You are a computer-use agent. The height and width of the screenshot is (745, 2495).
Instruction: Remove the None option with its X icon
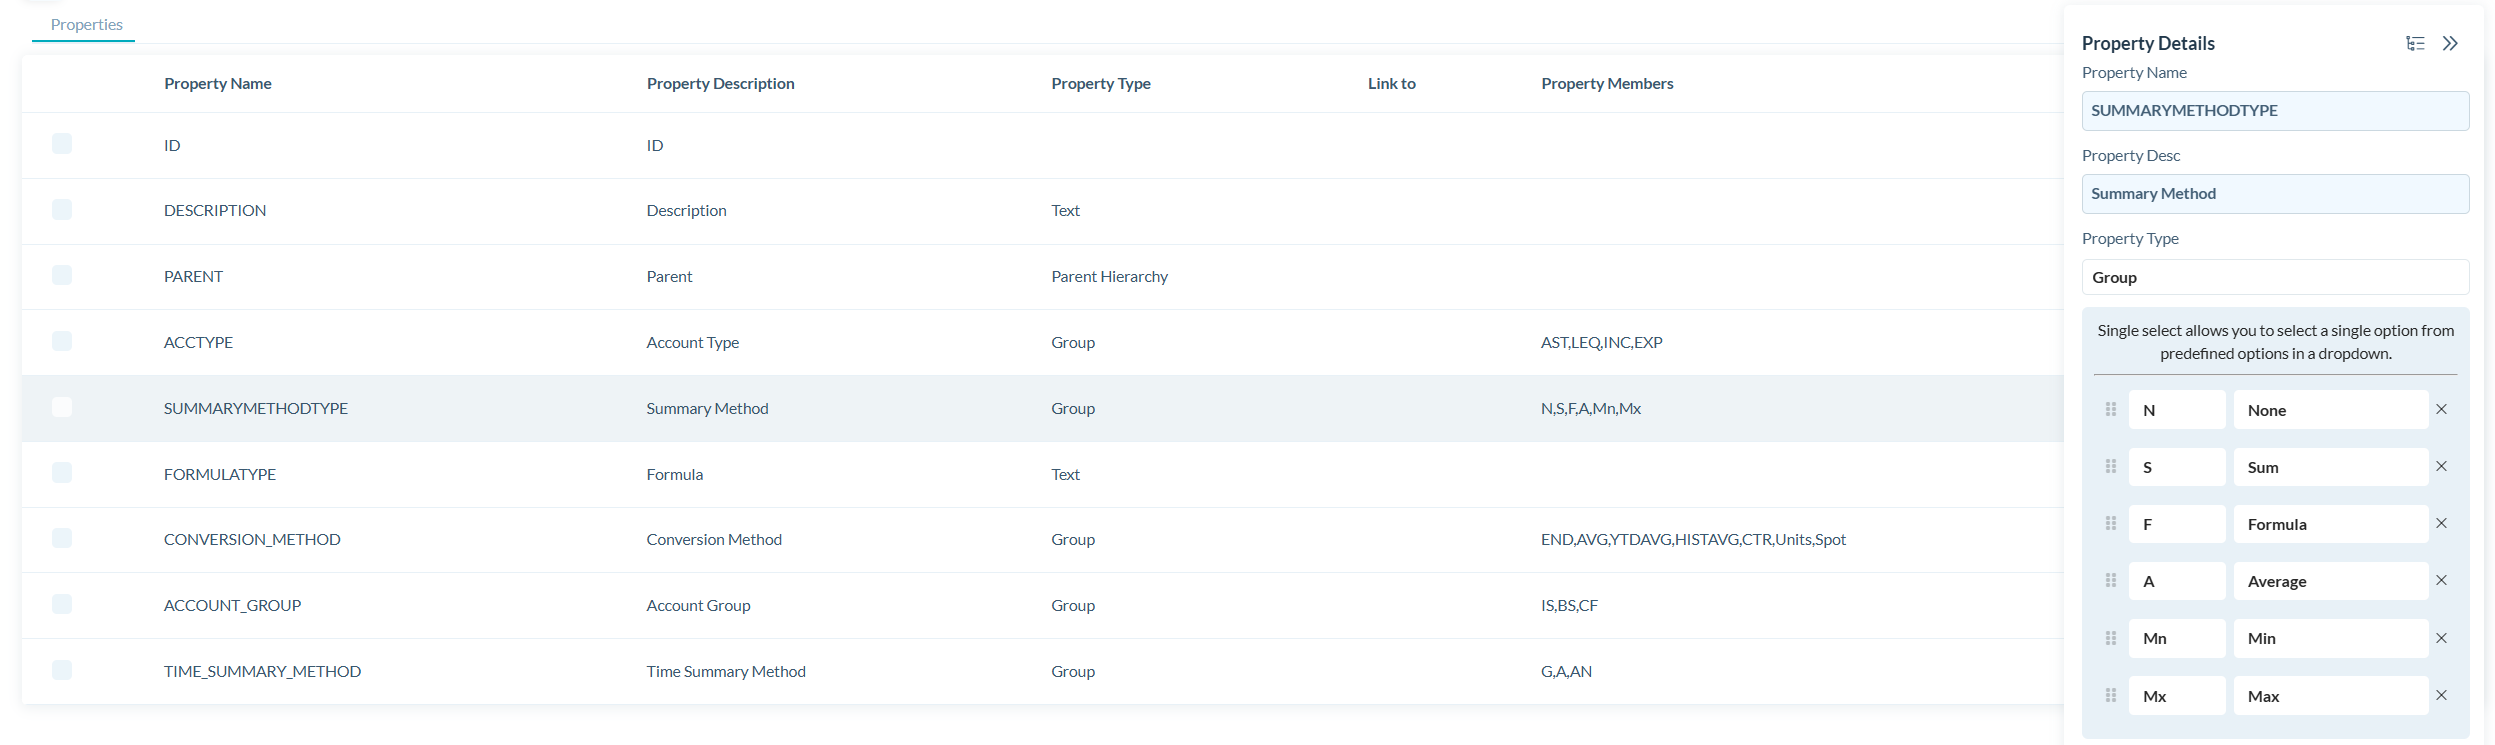pyautogui.click(x=2441, y=409)
